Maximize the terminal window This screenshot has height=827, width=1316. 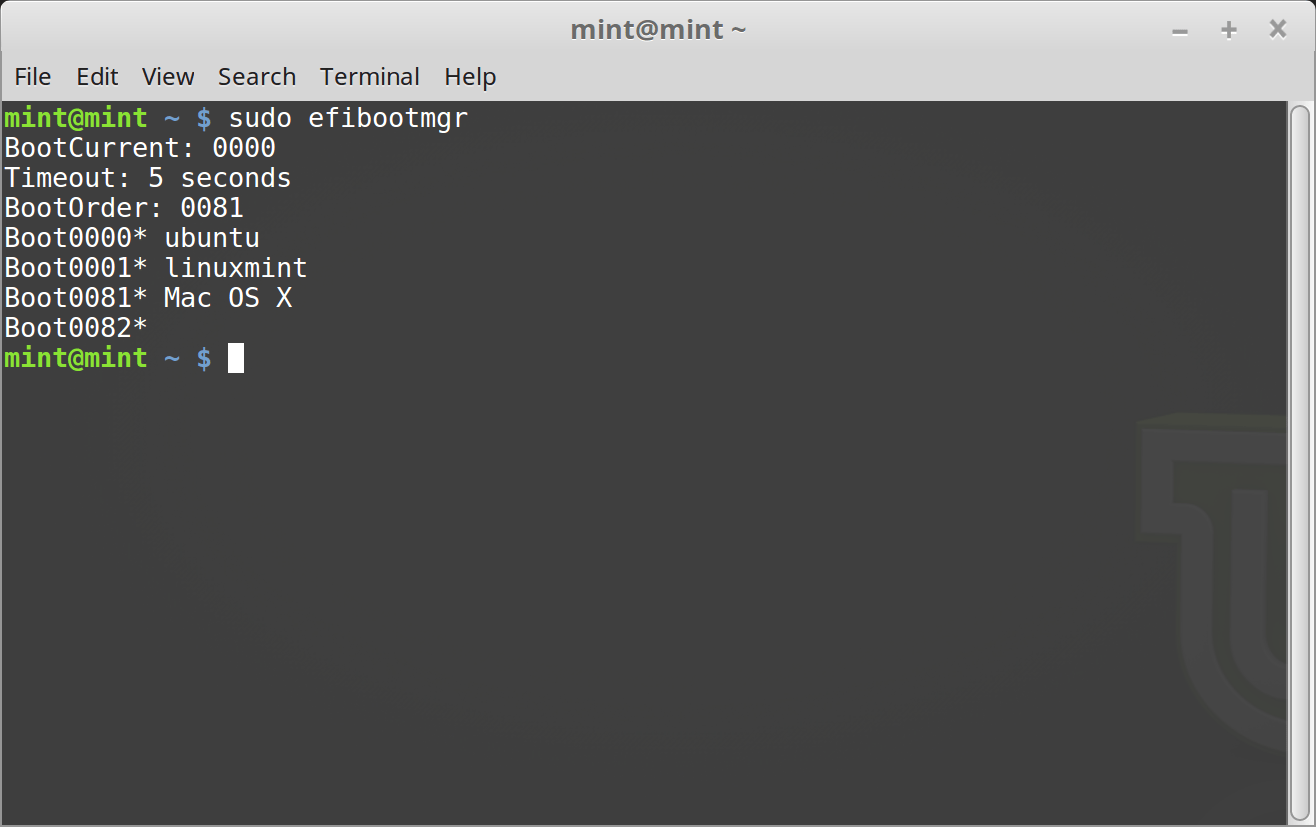click(1228, 30)
